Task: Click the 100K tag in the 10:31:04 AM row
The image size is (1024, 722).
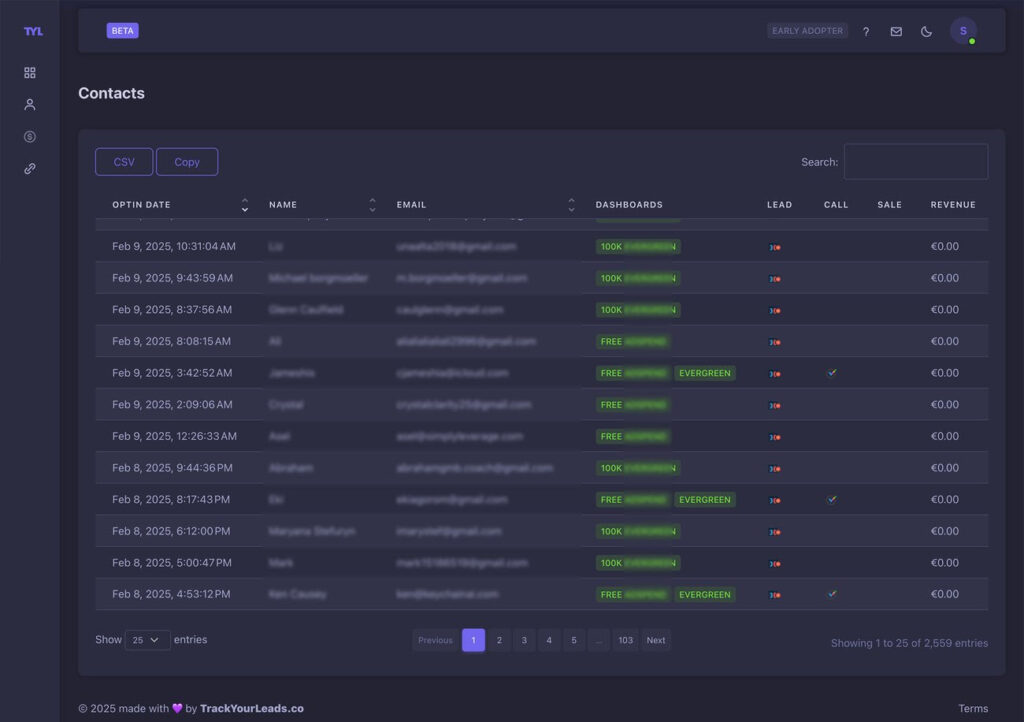Action: (638, 247)
